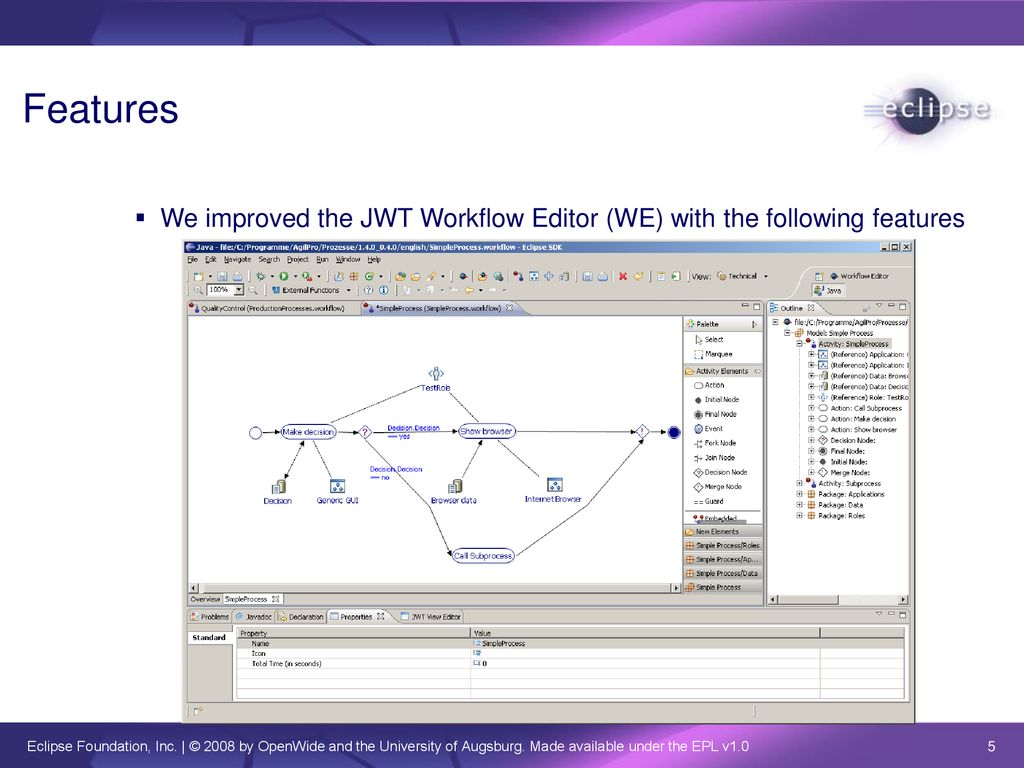Click the Total Time (in seconds) property row
The width and height of the screenshot is (1024, 768).
569,664
